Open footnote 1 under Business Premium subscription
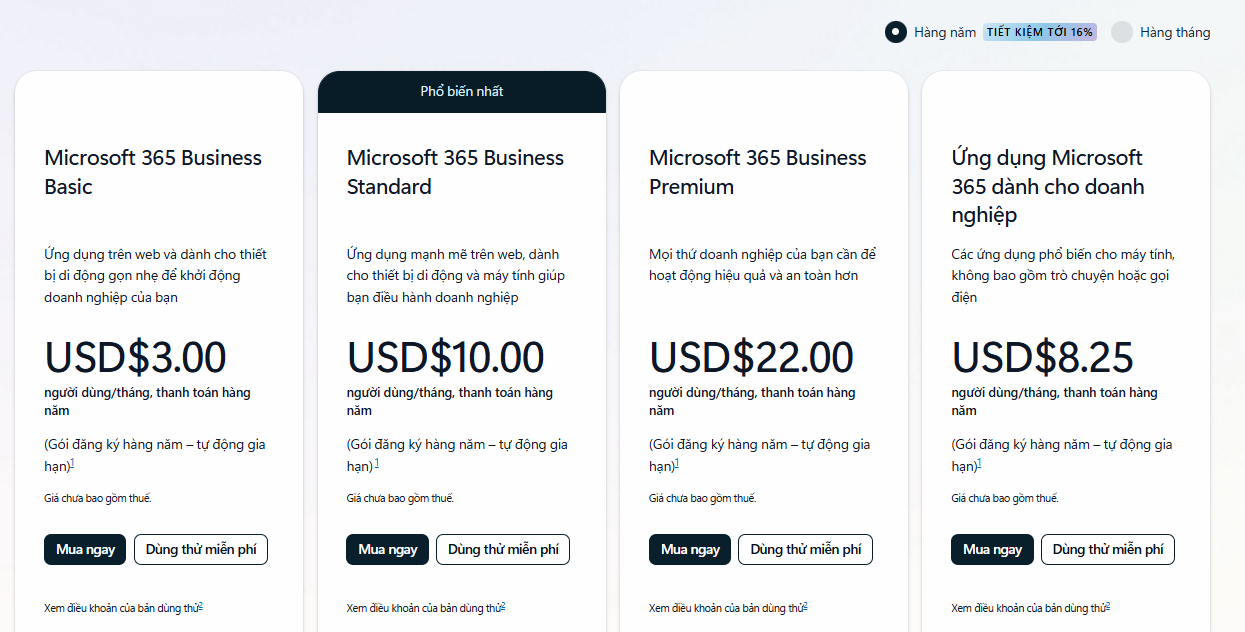Viewport: 1245px width, 632px height. coord(677,464)
